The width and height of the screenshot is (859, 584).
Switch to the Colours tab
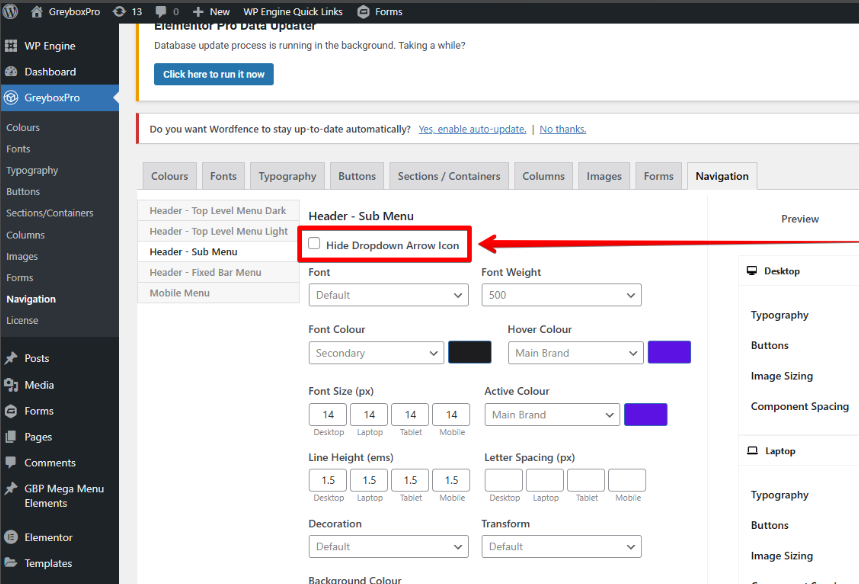click(x=169, y=176)
